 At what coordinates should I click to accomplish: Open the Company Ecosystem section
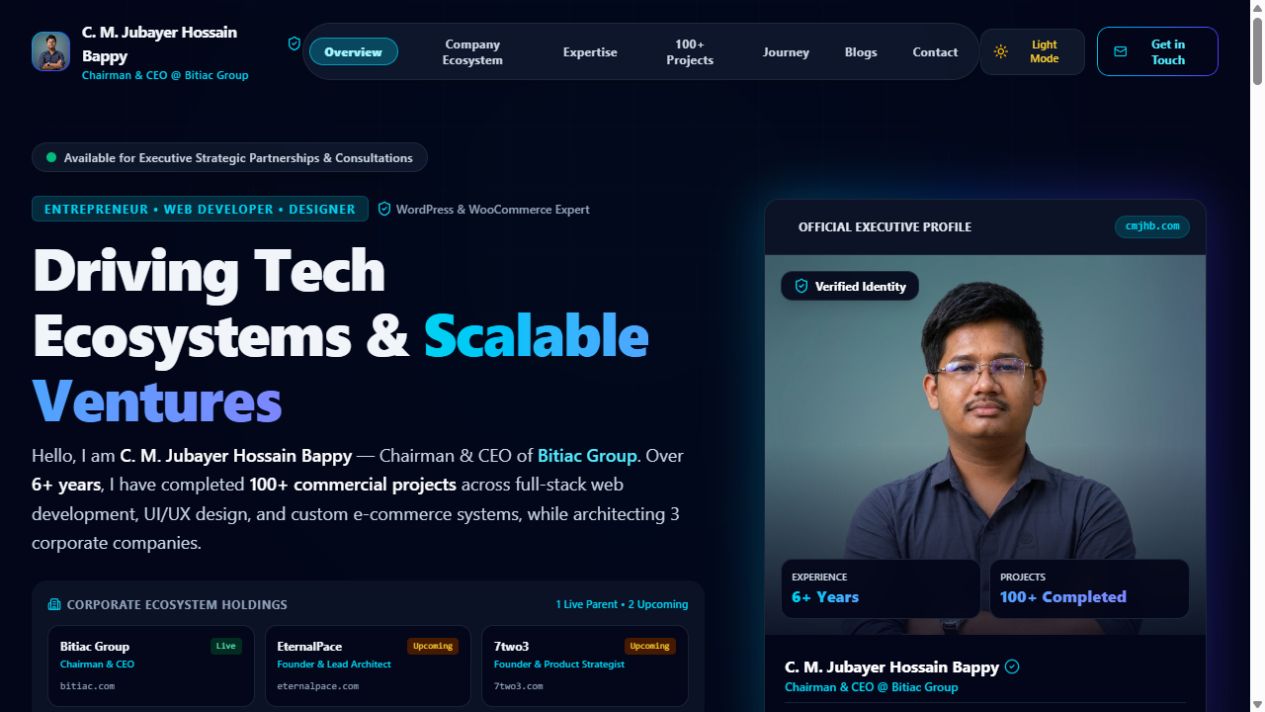click(472, 52)
